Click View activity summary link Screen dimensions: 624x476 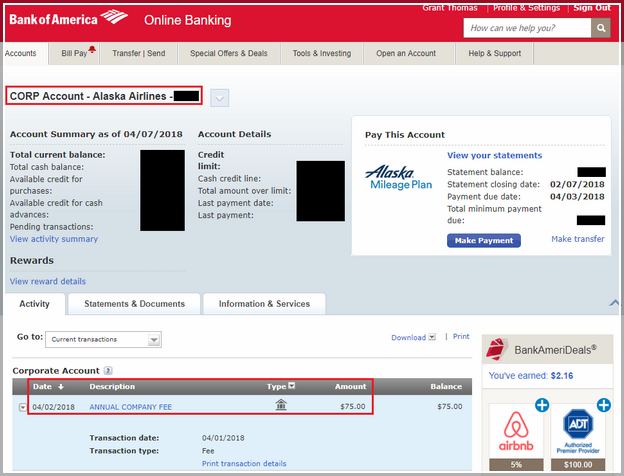(54, 239)
